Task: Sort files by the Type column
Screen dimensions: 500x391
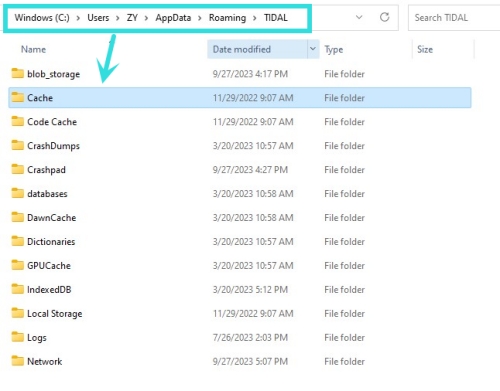Action: tap(334, 49)
